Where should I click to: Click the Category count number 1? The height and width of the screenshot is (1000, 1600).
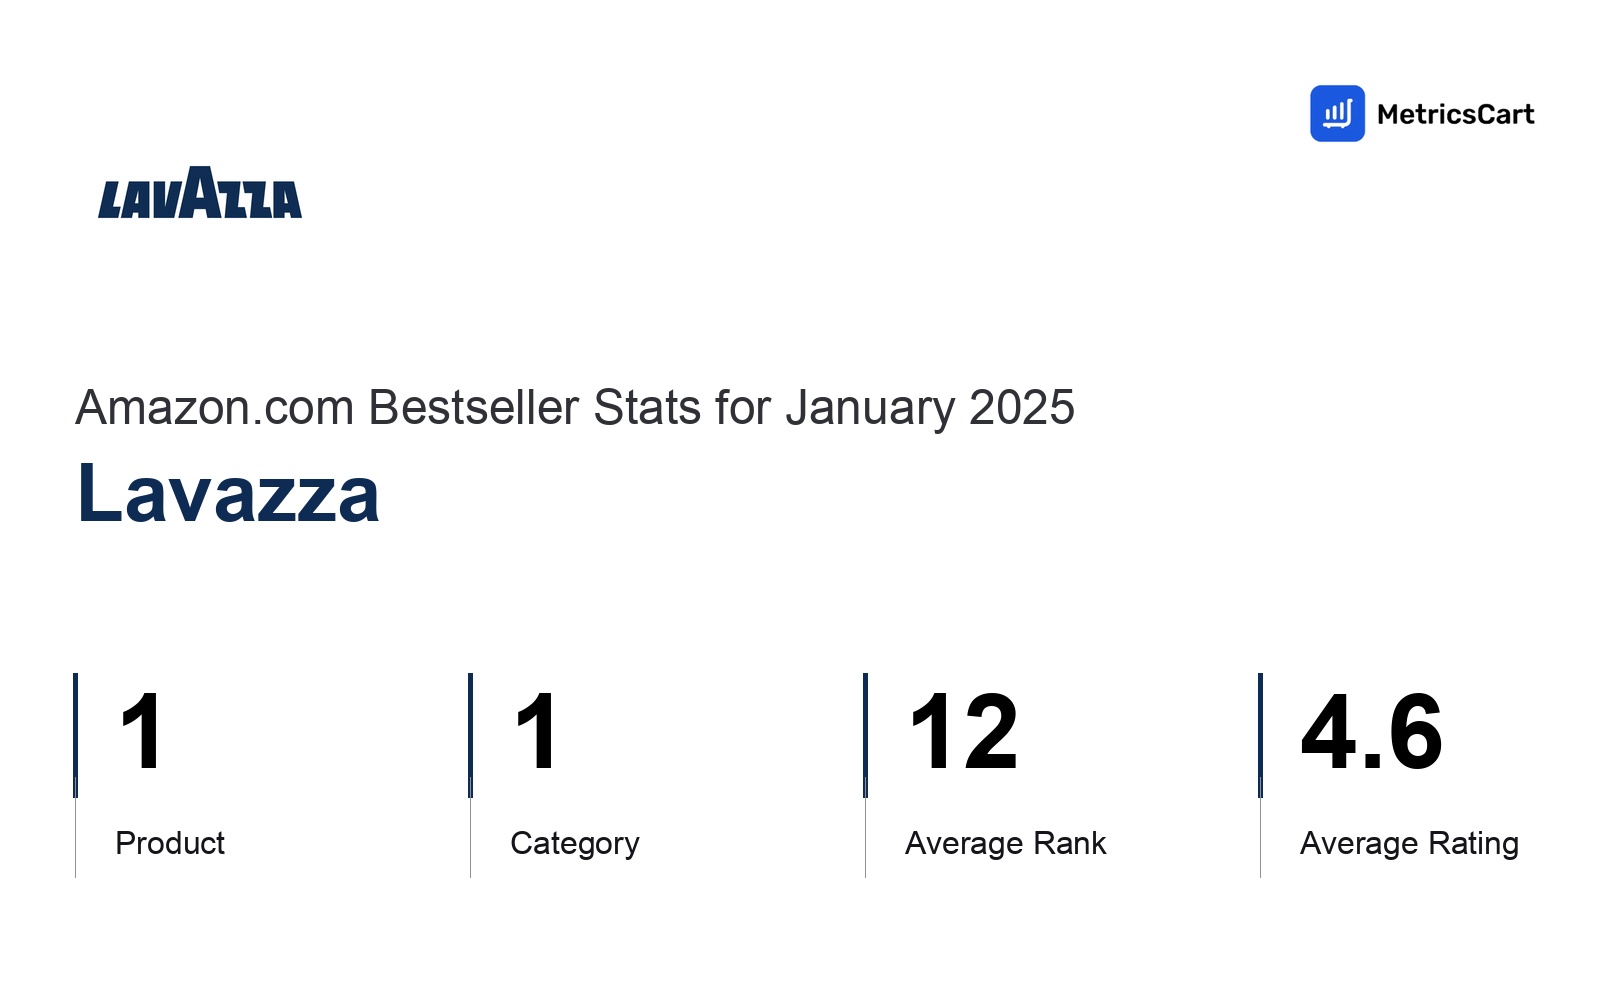536,732
